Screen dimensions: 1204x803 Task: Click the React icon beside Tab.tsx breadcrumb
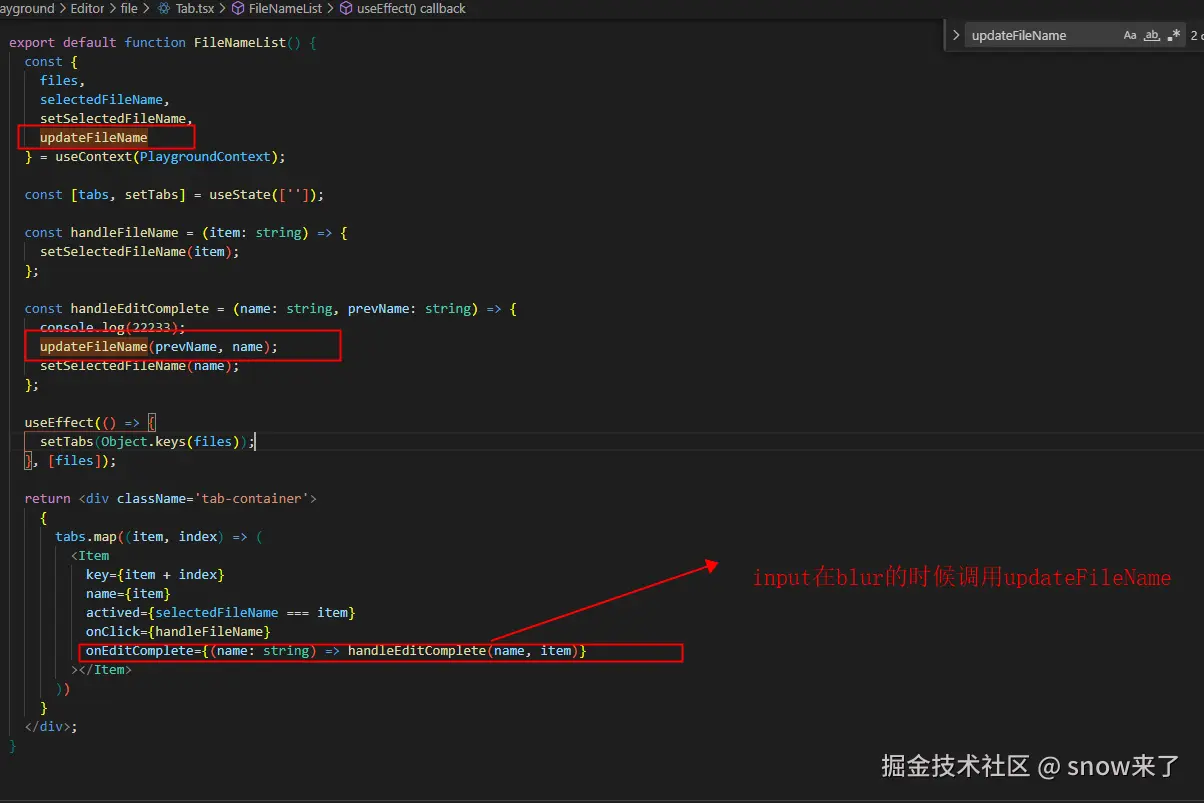(x=164, y=8)
